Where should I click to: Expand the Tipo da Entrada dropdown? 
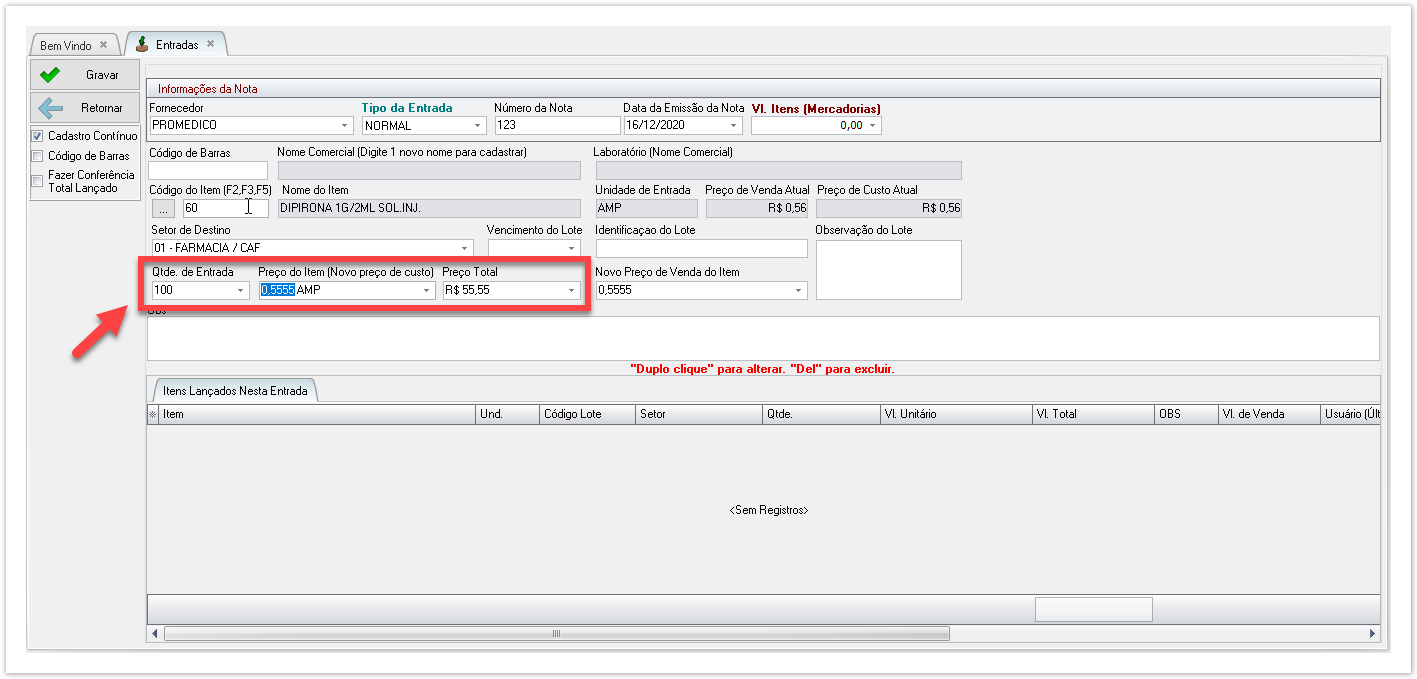(x=477, y=126)
